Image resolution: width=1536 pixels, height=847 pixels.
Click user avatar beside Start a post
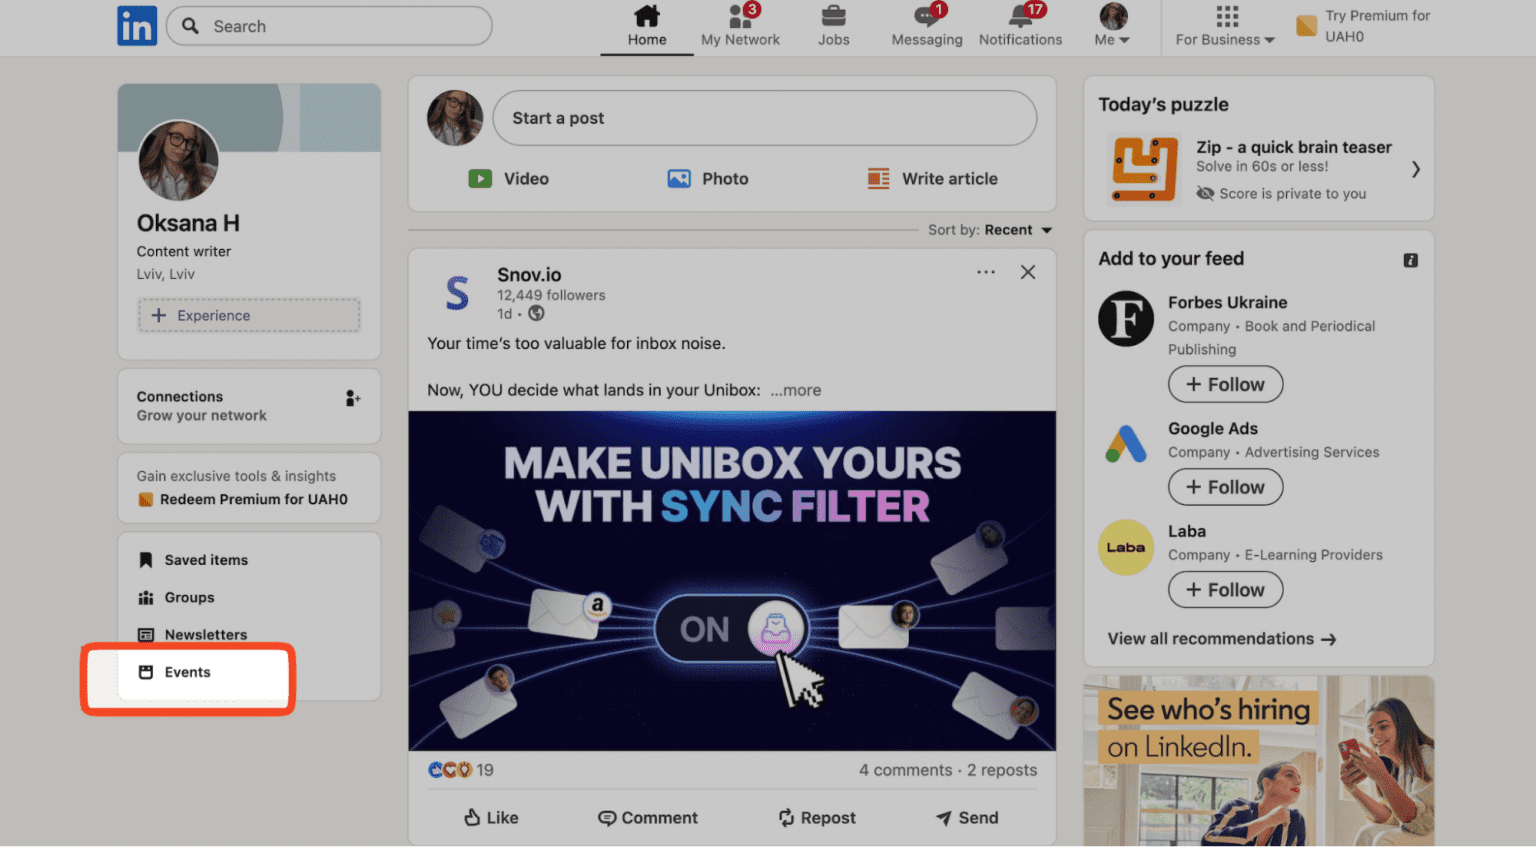click(x=455, y=118)
